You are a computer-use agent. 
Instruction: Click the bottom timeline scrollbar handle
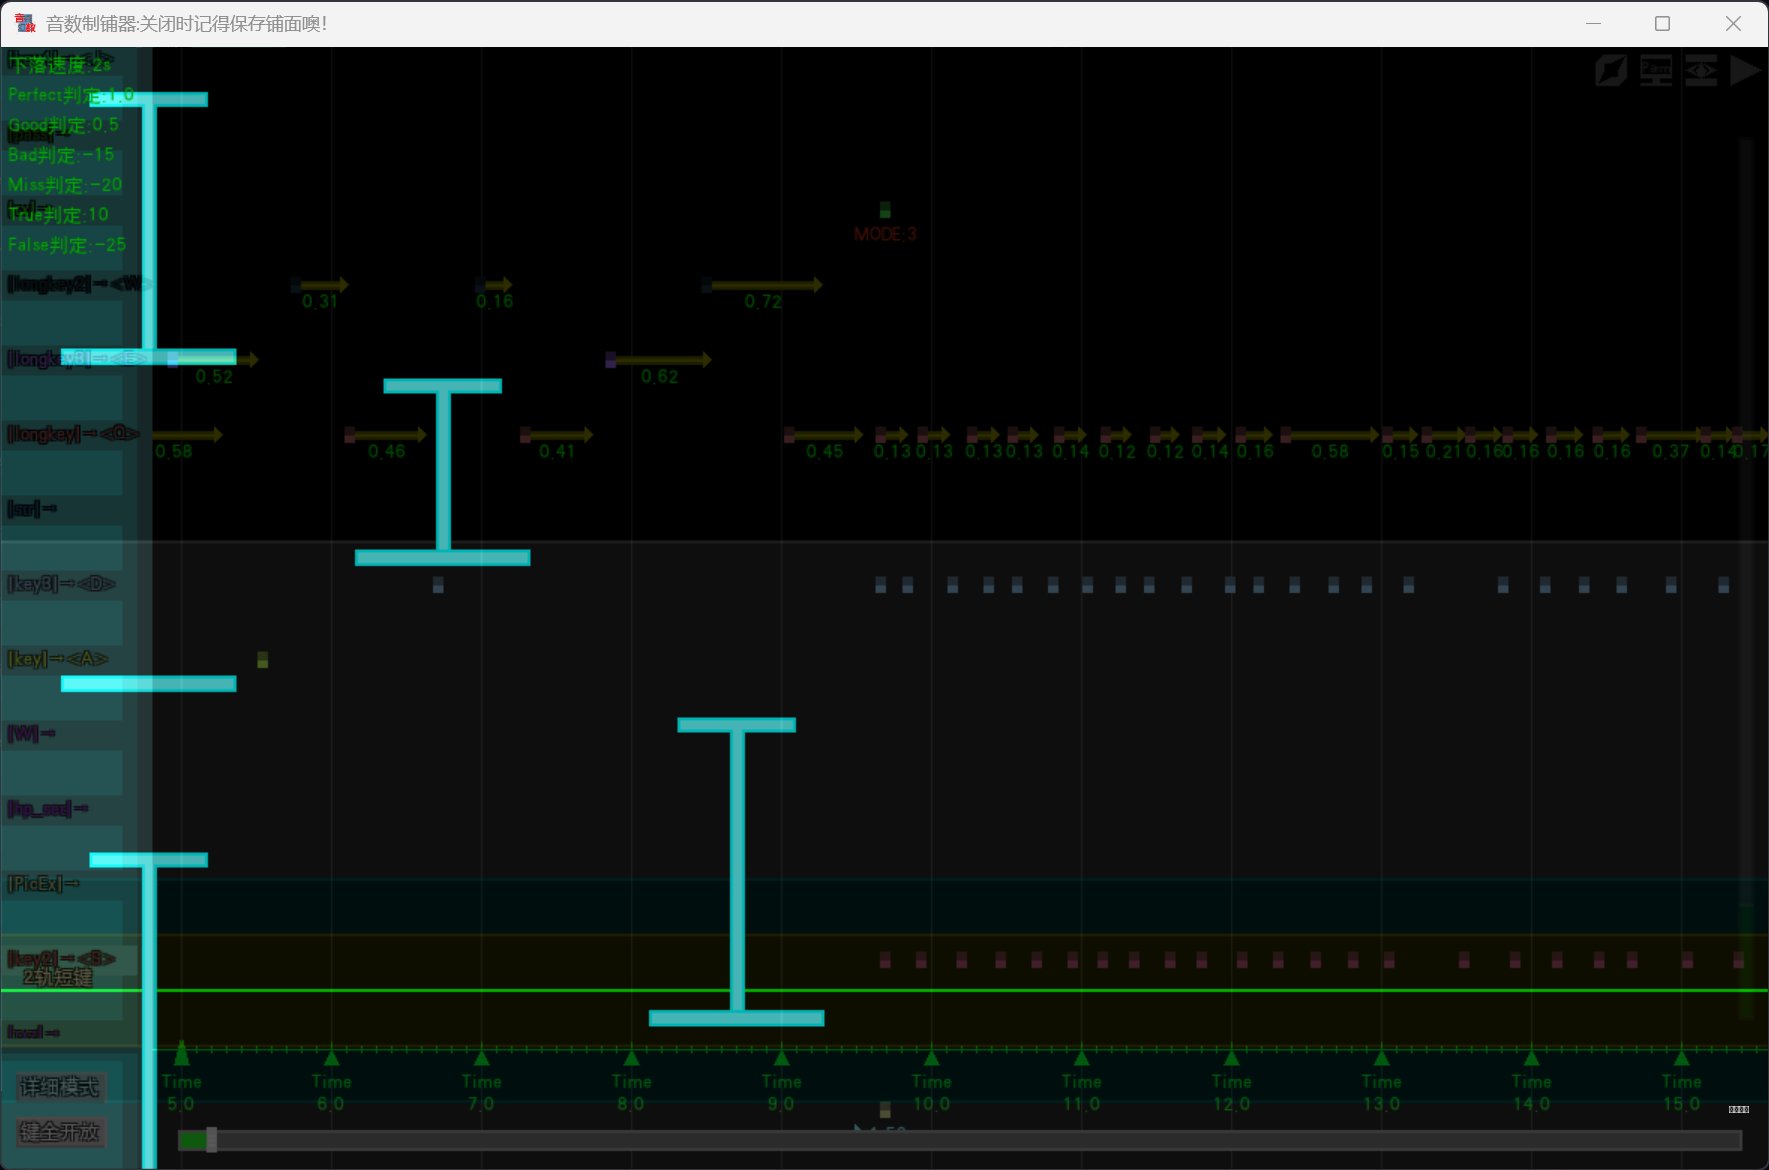tap(211, 1140)
